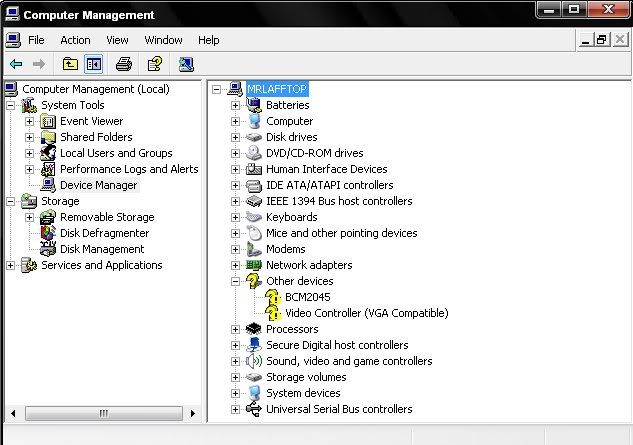Click the Network adapters card icon
Viewport: 633px width, 445px height.
coord(254,265)
